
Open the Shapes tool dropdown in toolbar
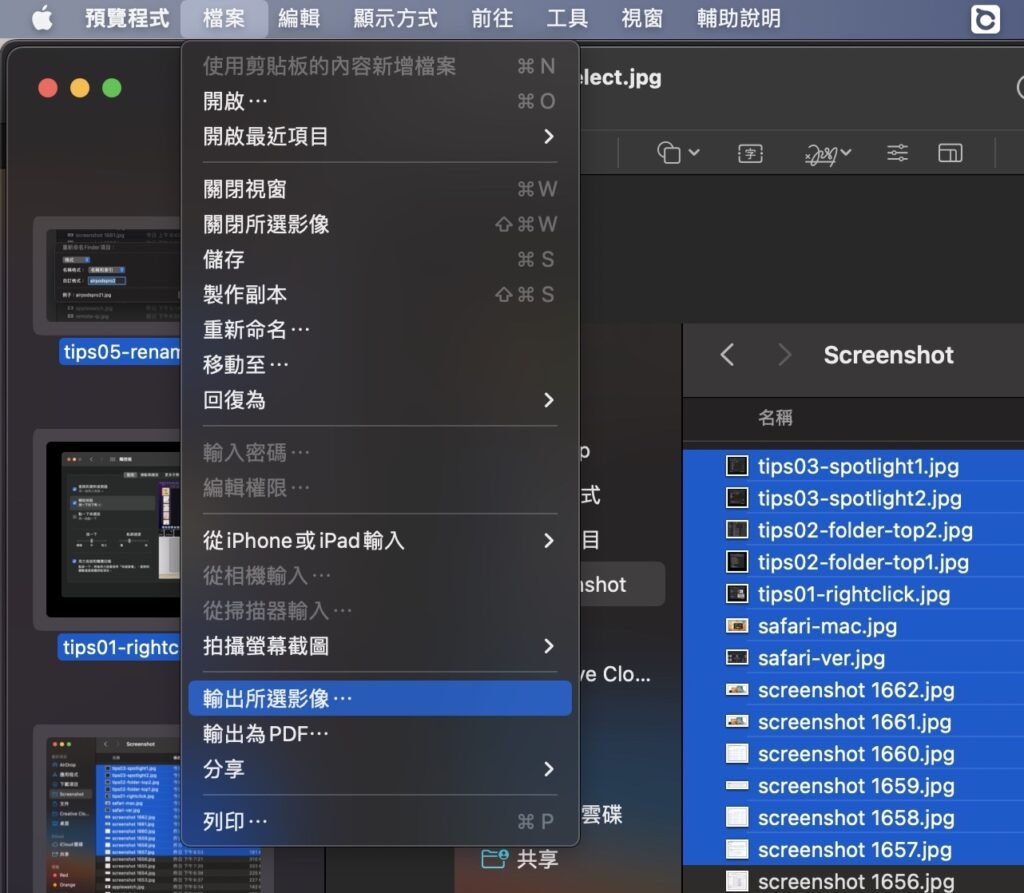pyautogui.click(x=678, y=154)
